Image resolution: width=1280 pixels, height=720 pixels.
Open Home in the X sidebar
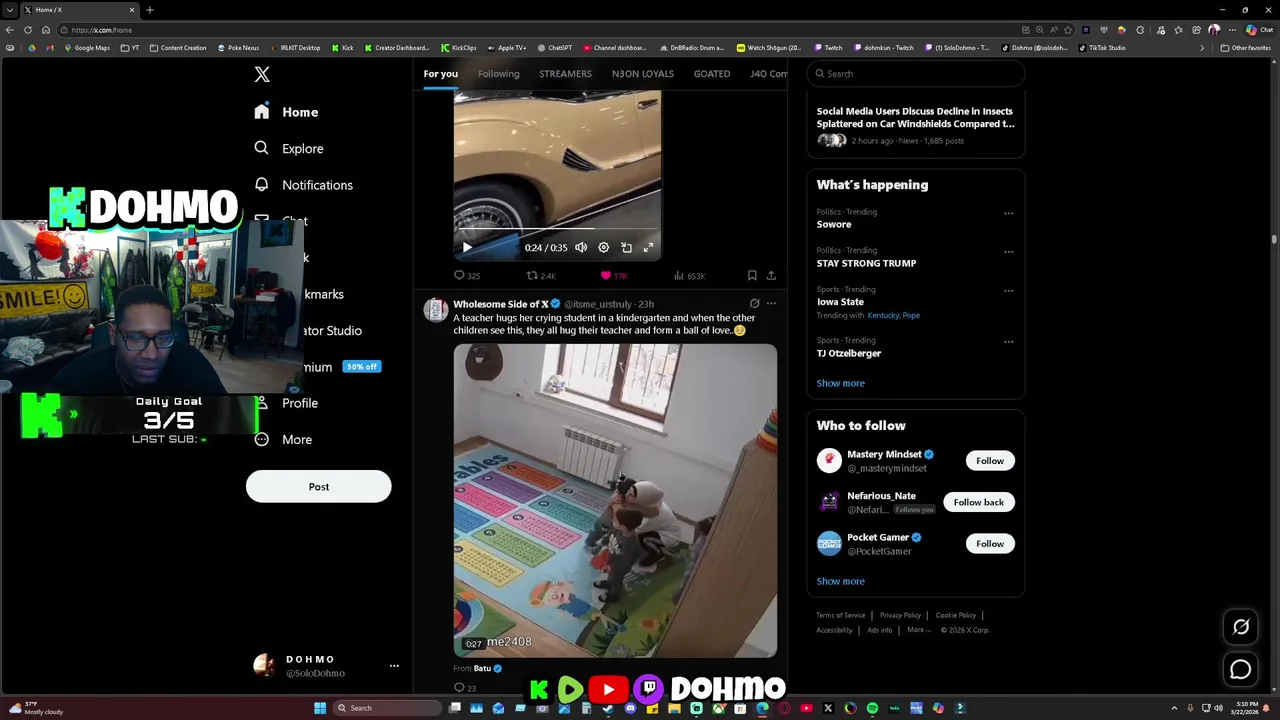[286, 112]
